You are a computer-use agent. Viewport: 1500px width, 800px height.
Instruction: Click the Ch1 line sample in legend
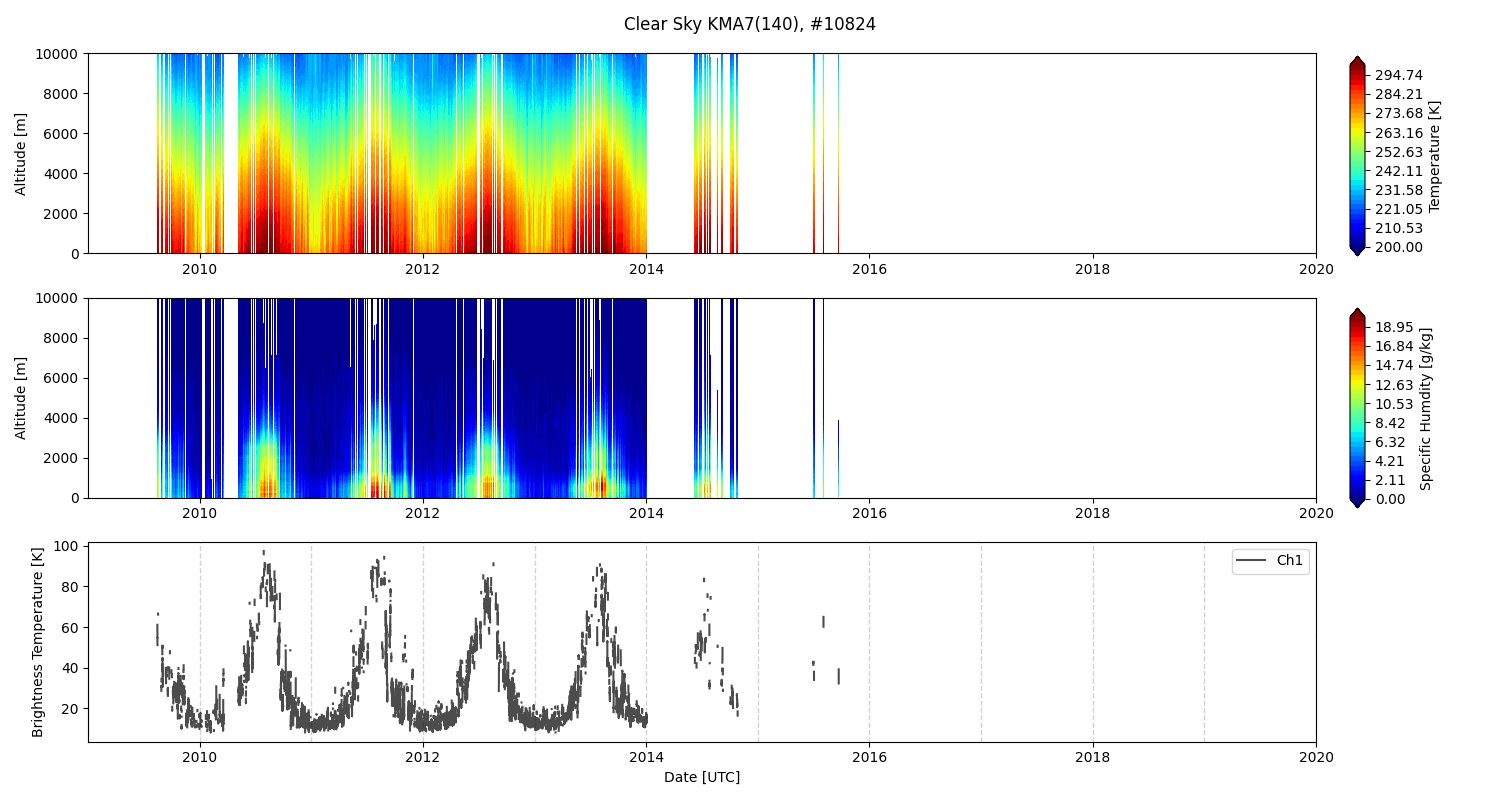click(x=1252, y=561)
